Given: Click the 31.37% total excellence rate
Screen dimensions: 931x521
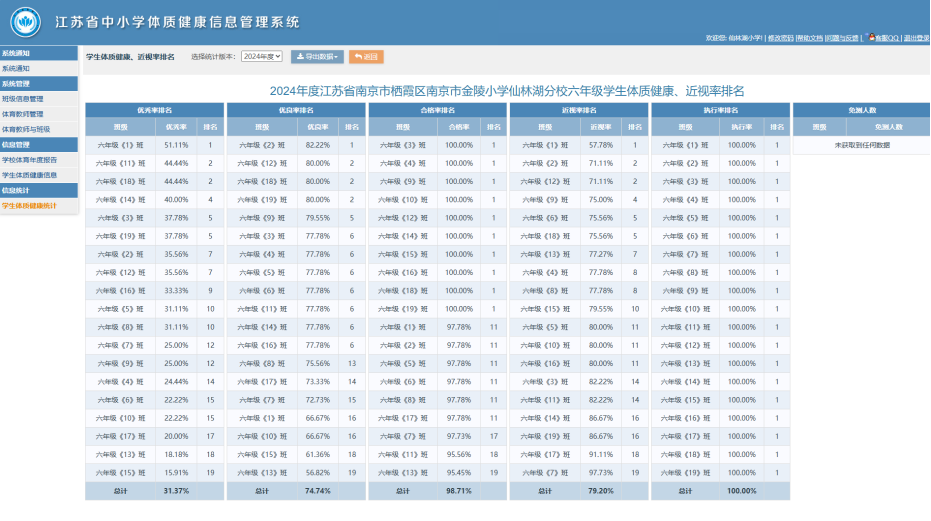Looking at the screenshot, I should (176, 491).
